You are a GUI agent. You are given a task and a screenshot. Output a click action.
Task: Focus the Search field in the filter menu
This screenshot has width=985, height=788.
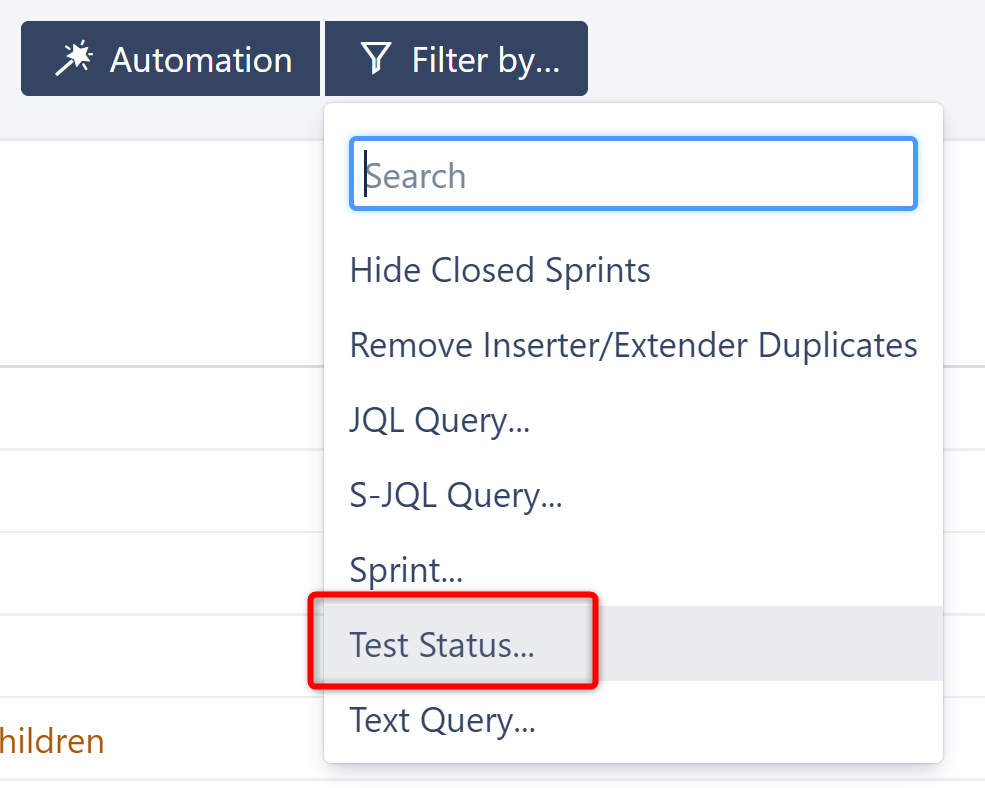(633, 175)
